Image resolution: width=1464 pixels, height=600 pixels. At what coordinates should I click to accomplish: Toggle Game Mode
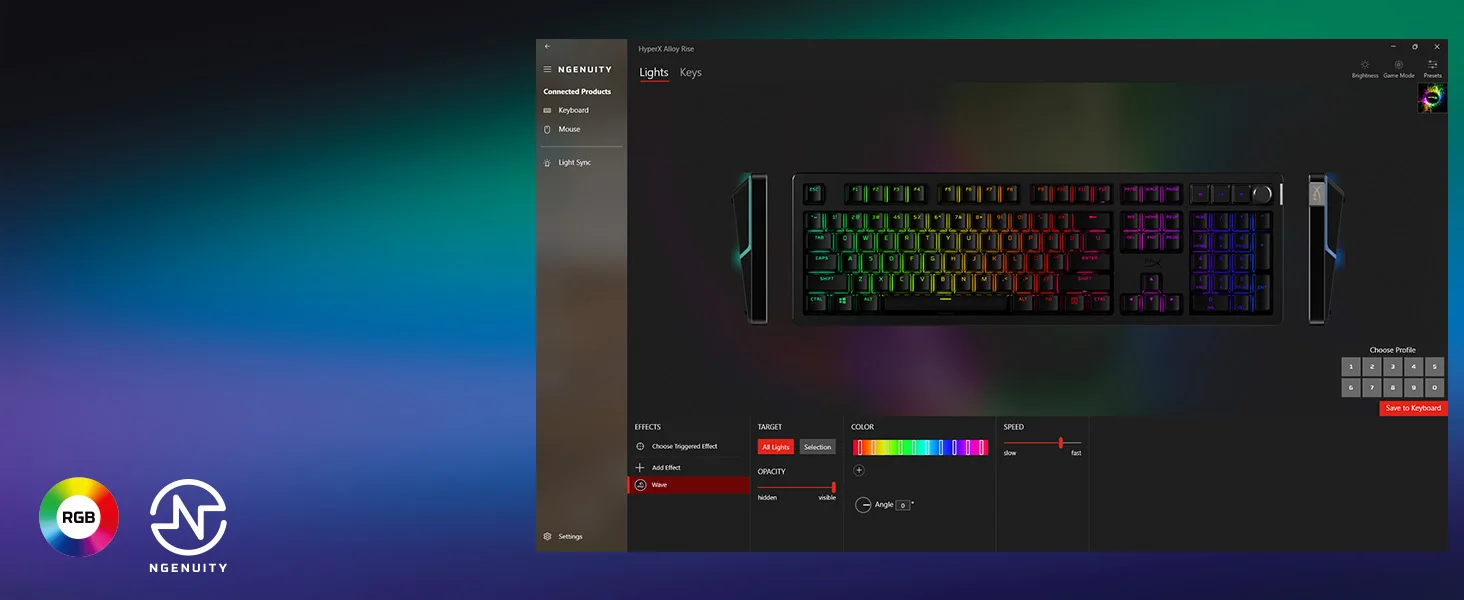click(x=1399, y=68)
